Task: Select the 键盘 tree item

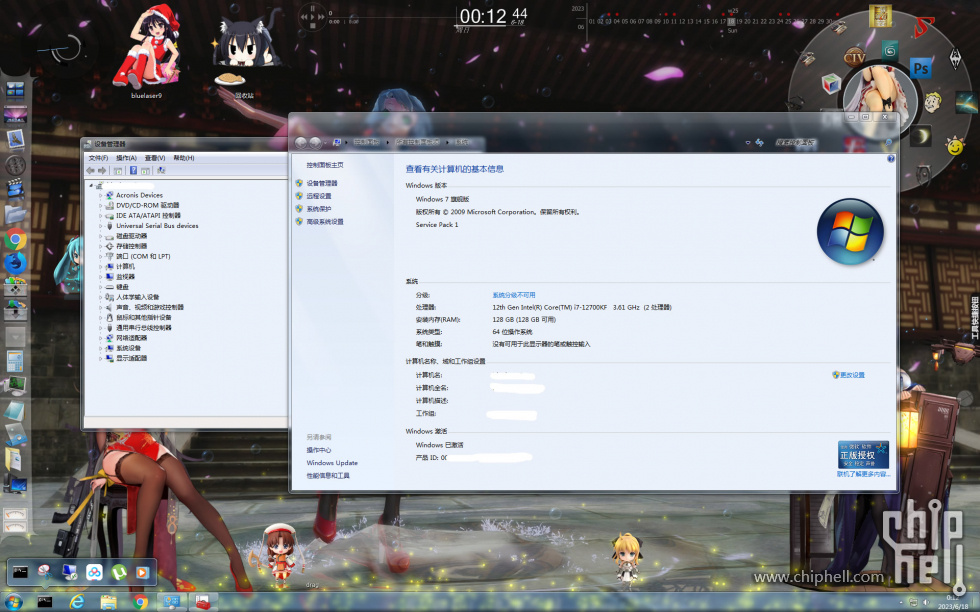Action: point(122,287)
